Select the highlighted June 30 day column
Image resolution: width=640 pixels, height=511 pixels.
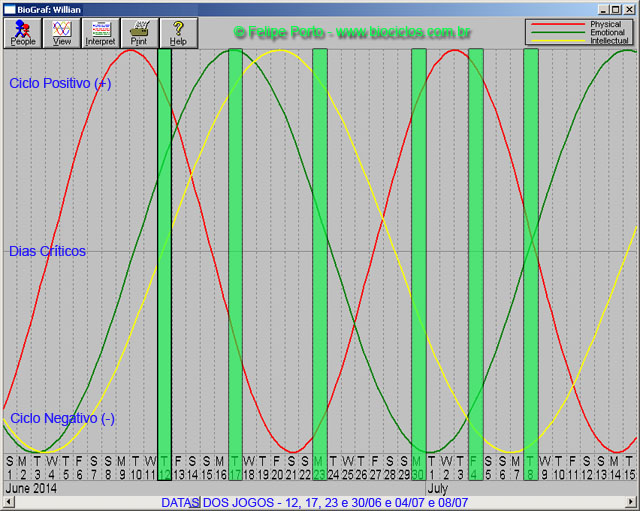click(419, 264)
